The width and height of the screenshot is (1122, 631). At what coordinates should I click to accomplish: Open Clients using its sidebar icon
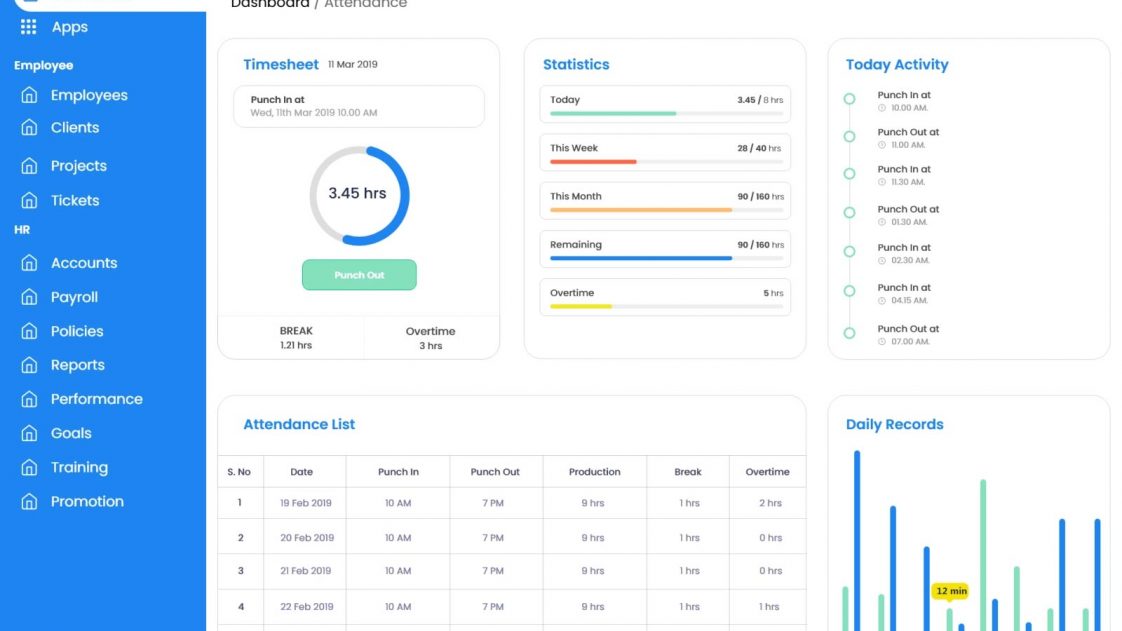[28, 127]
